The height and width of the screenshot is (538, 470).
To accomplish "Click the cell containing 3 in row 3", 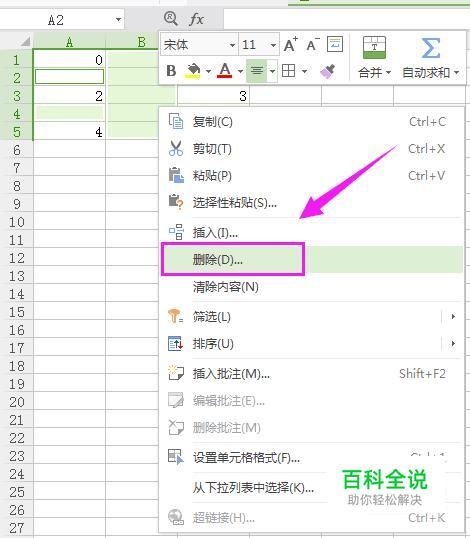I will [x=213, y=96].
